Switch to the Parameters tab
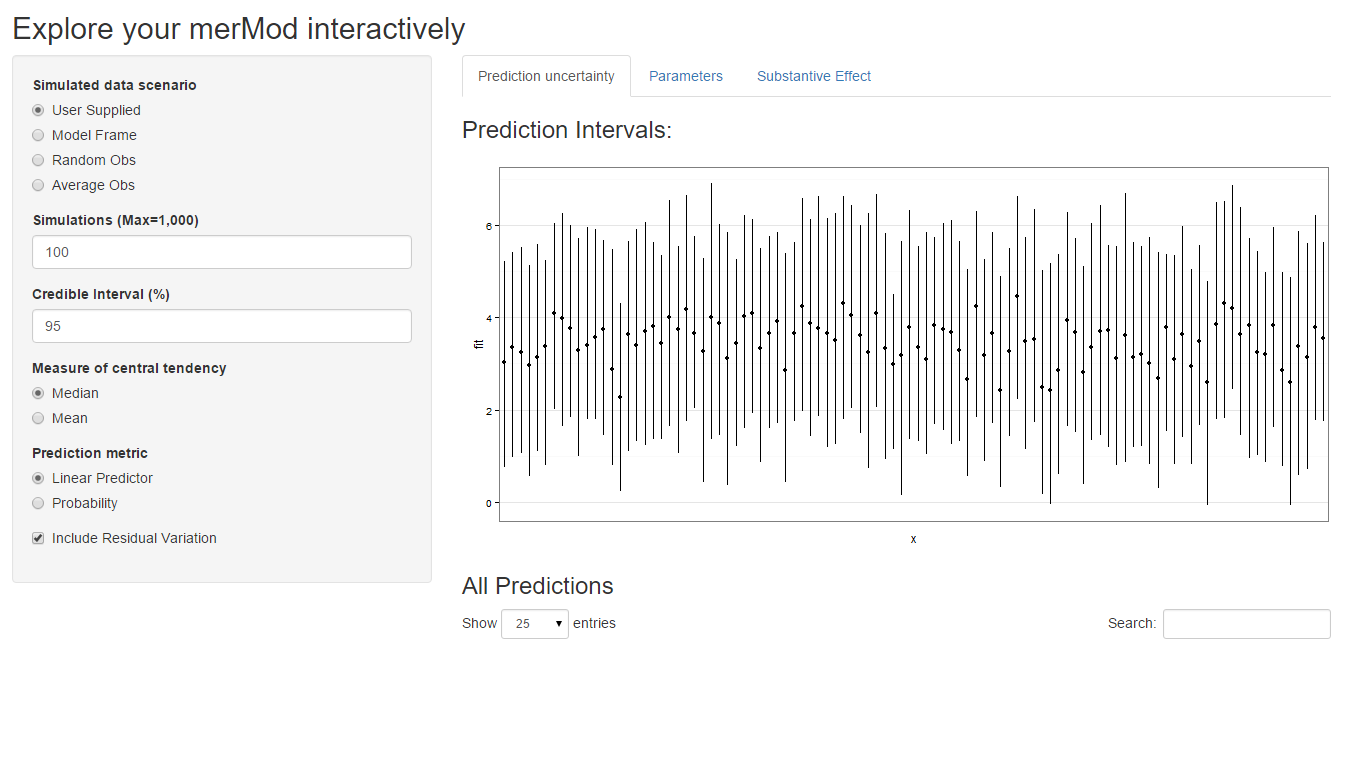 click(x=686, y=76)
